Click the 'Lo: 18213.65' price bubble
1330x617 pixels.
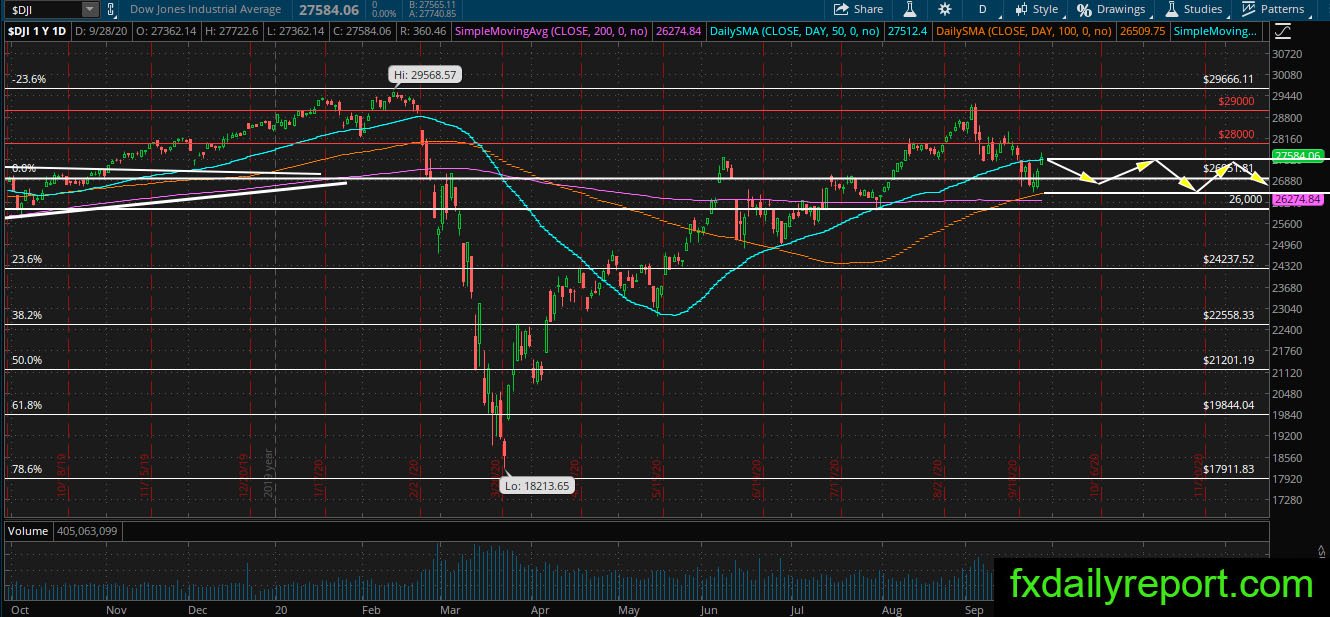(538, 486)
